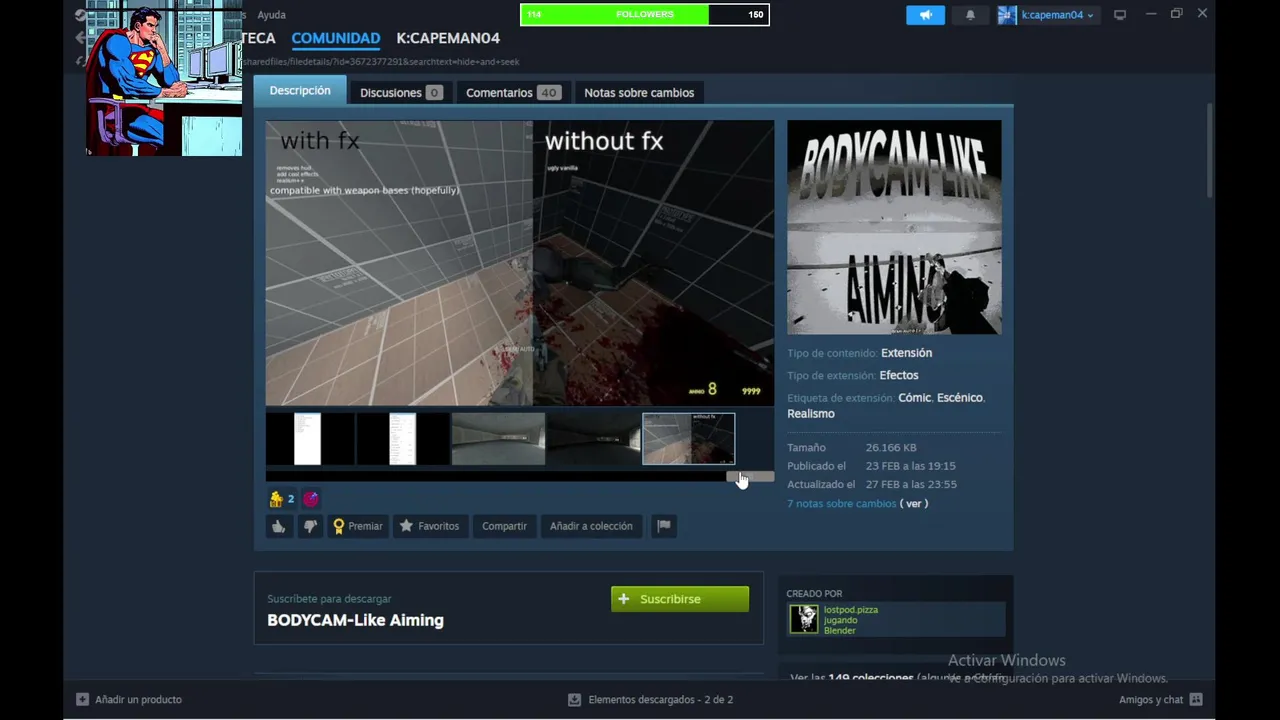The image size is (1280, 720).
Task: Open the Compartir share option
Action: (504, 526)
